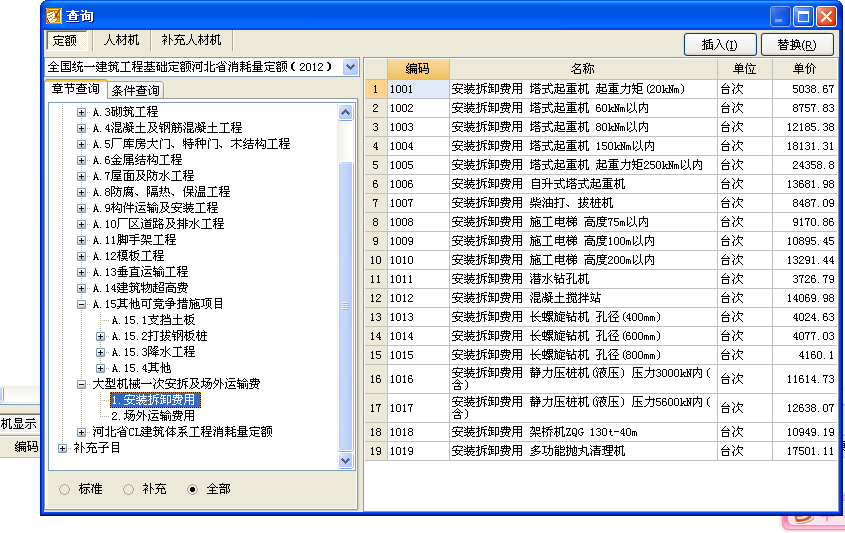Switch to the 补充人材机 tab
Viewport: 845px width, 533px height.
(x=191, y=40)
